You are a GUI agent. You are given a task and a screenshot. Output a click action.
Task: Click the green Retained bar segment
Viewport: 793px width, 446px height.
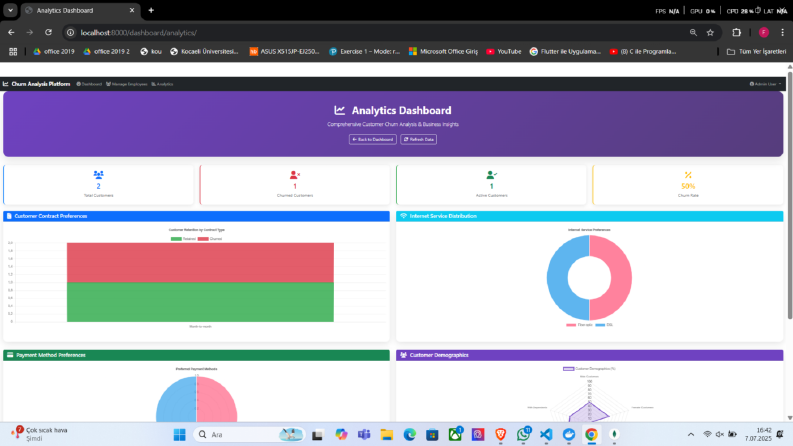200,302
